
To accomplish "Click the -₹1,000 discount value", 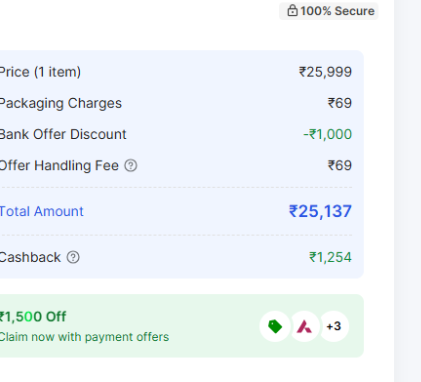I will pos(327,134).
